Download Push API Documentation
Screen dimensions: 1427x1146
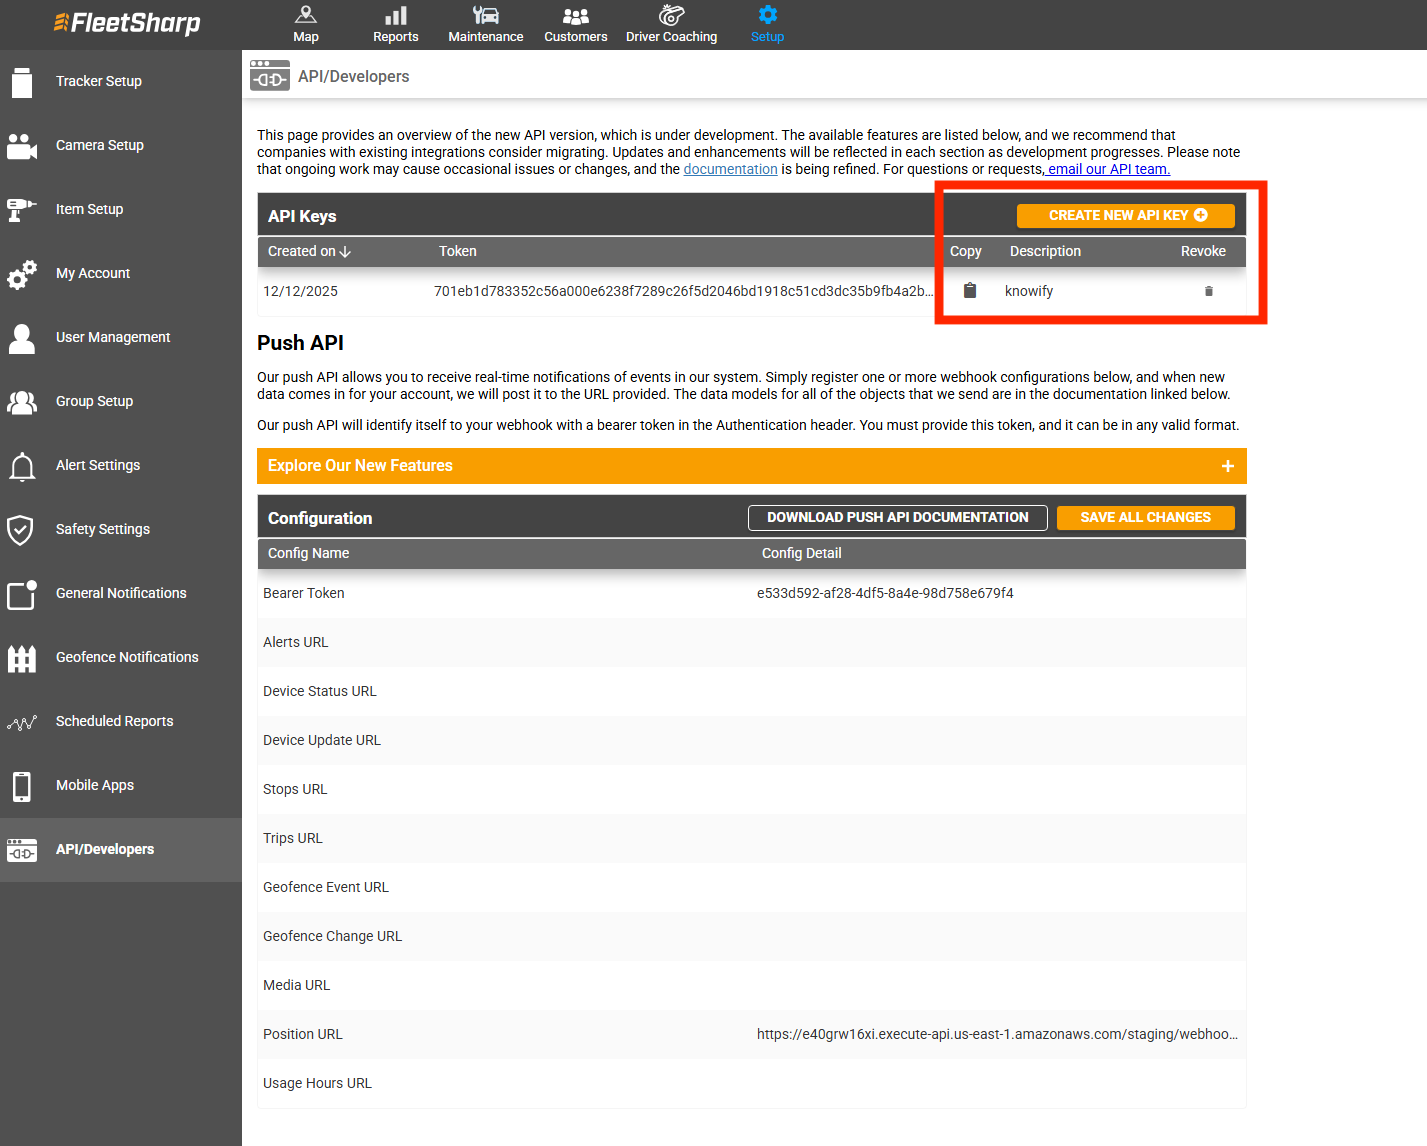pyautogui.click(x=897, y=518)
